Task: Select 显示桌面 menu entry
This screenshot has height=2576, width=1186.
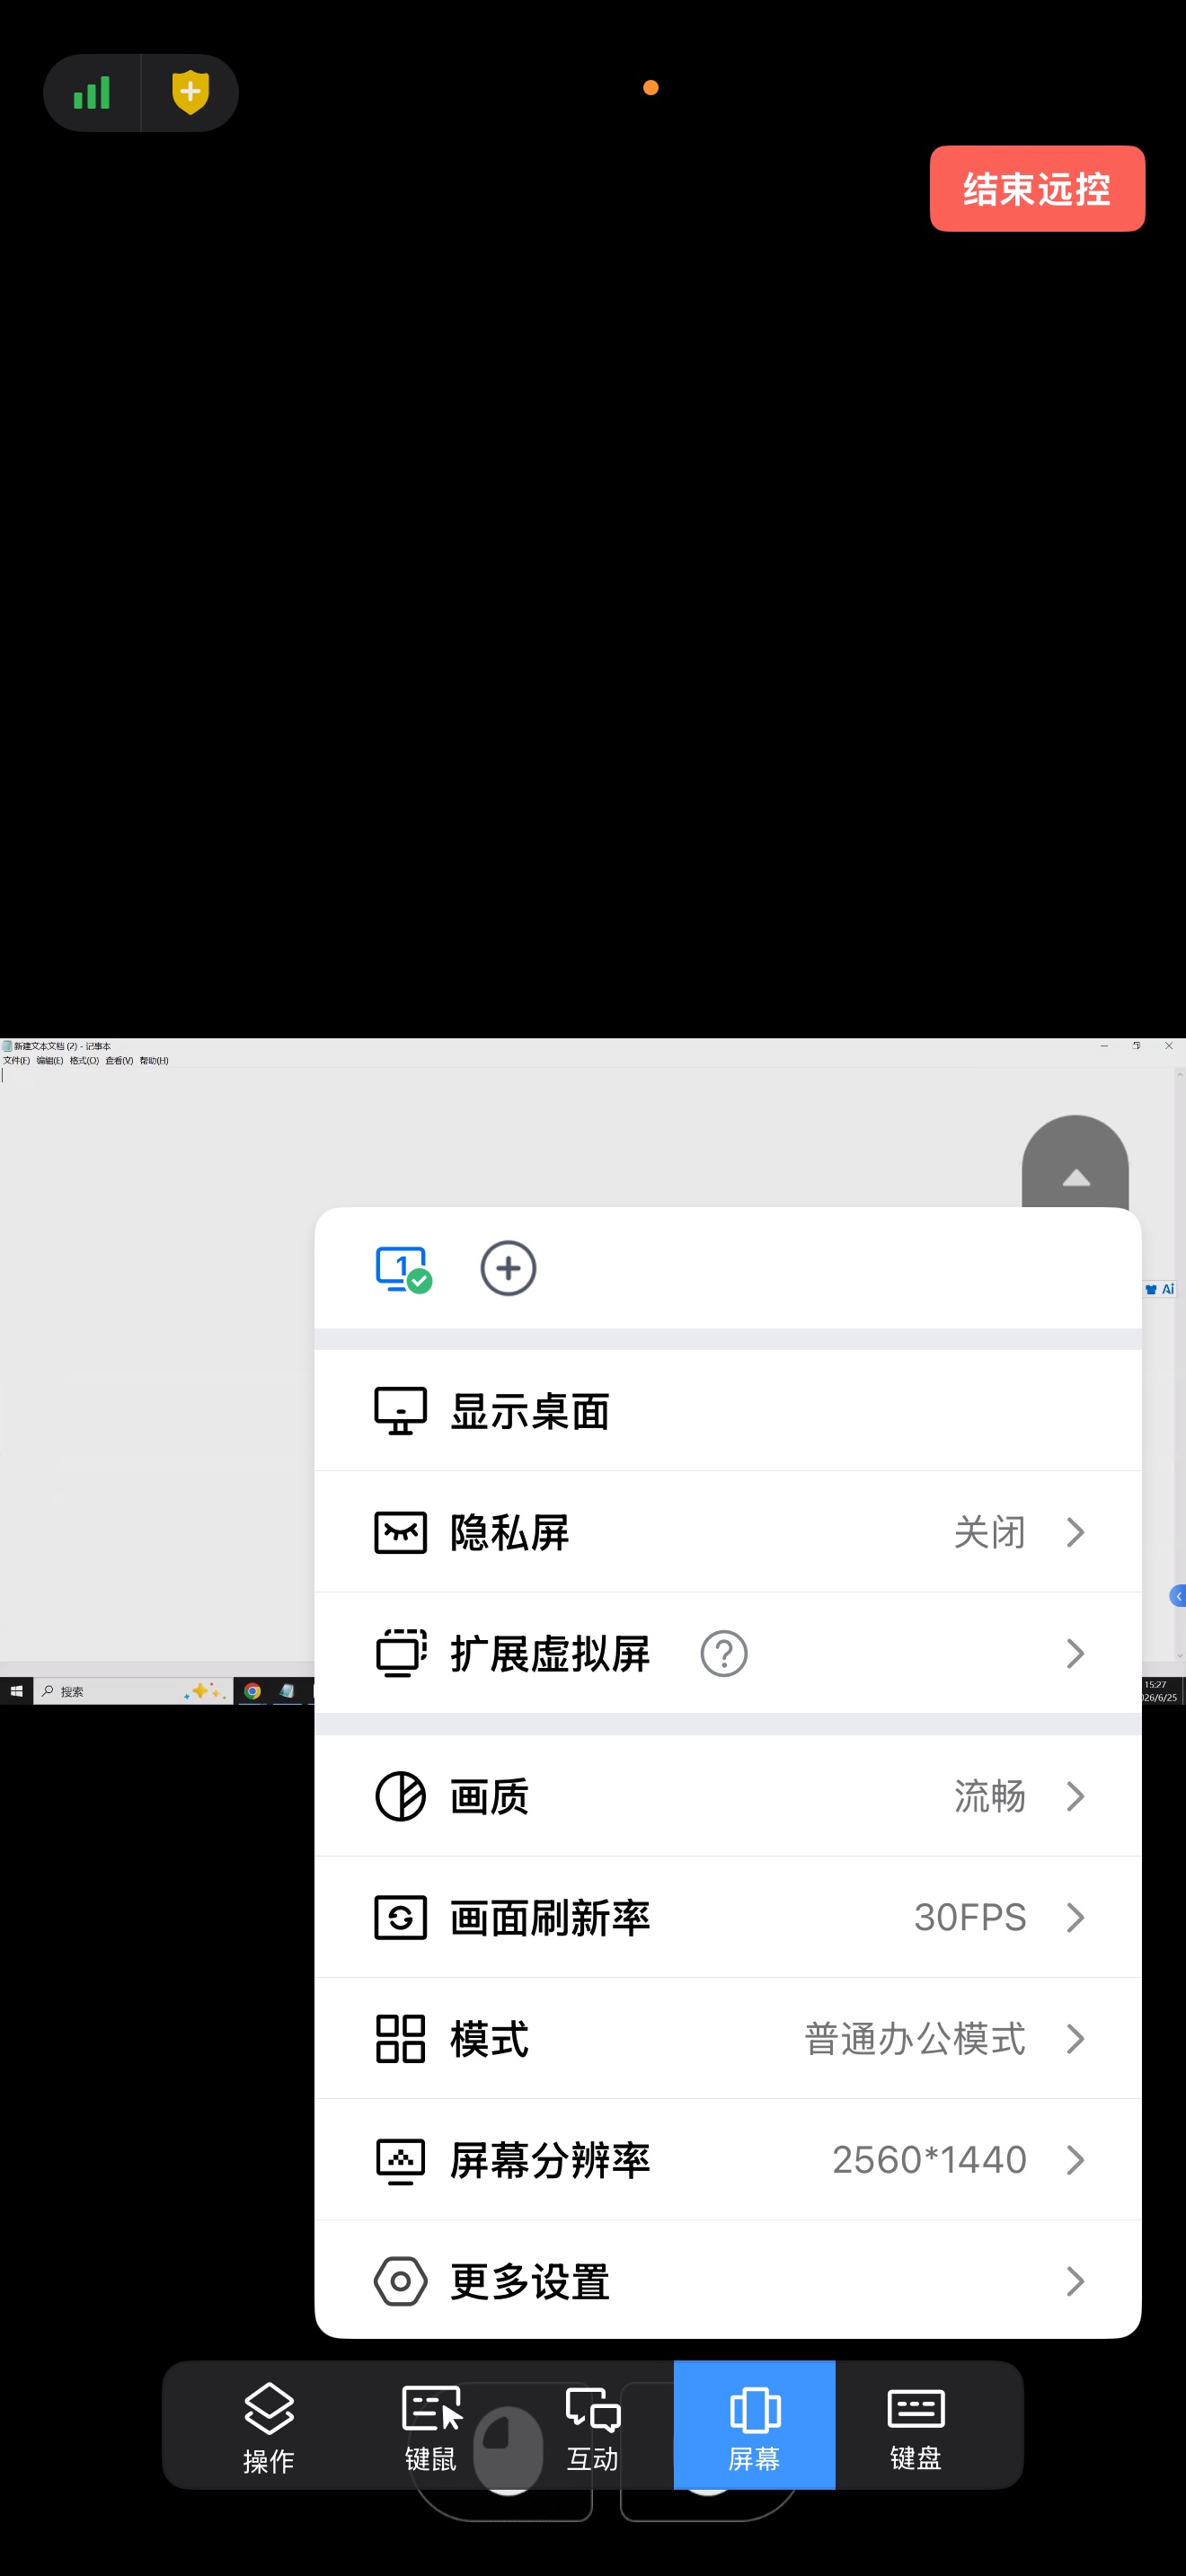Action: click(728, 1411)
